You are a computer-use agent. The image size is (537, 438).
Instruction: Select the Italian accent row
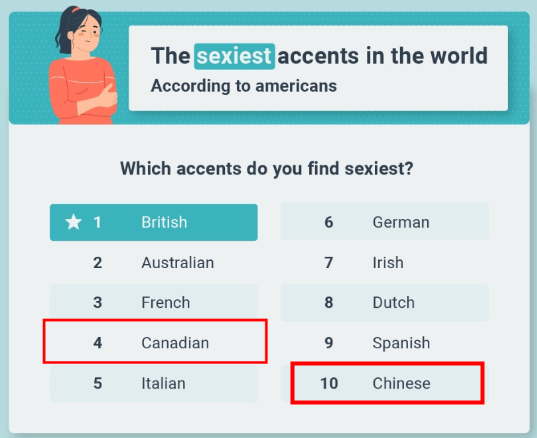pyautogui.click(x=154, y=383)
